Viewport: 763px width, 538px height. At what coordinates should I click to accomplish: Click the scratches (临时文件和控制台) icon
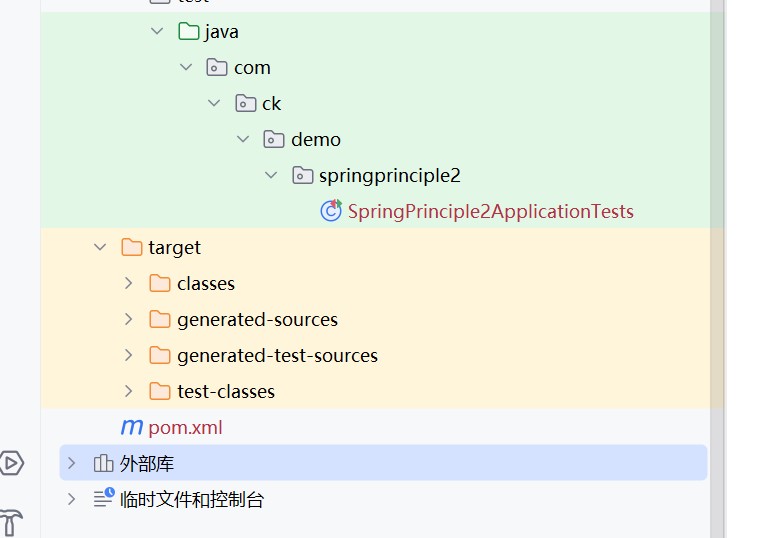click(x=103, y=498)
